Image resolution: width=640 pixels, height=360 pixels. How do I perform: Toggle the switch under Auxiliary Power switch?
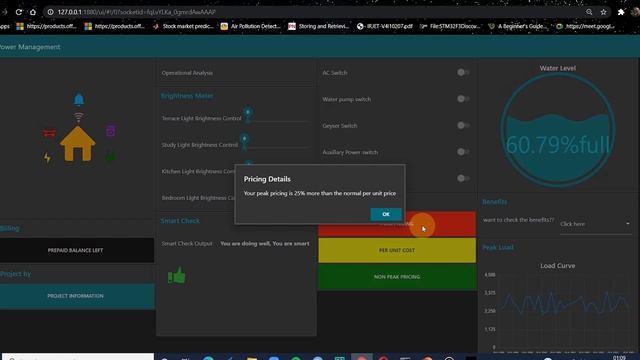point(463,178)
